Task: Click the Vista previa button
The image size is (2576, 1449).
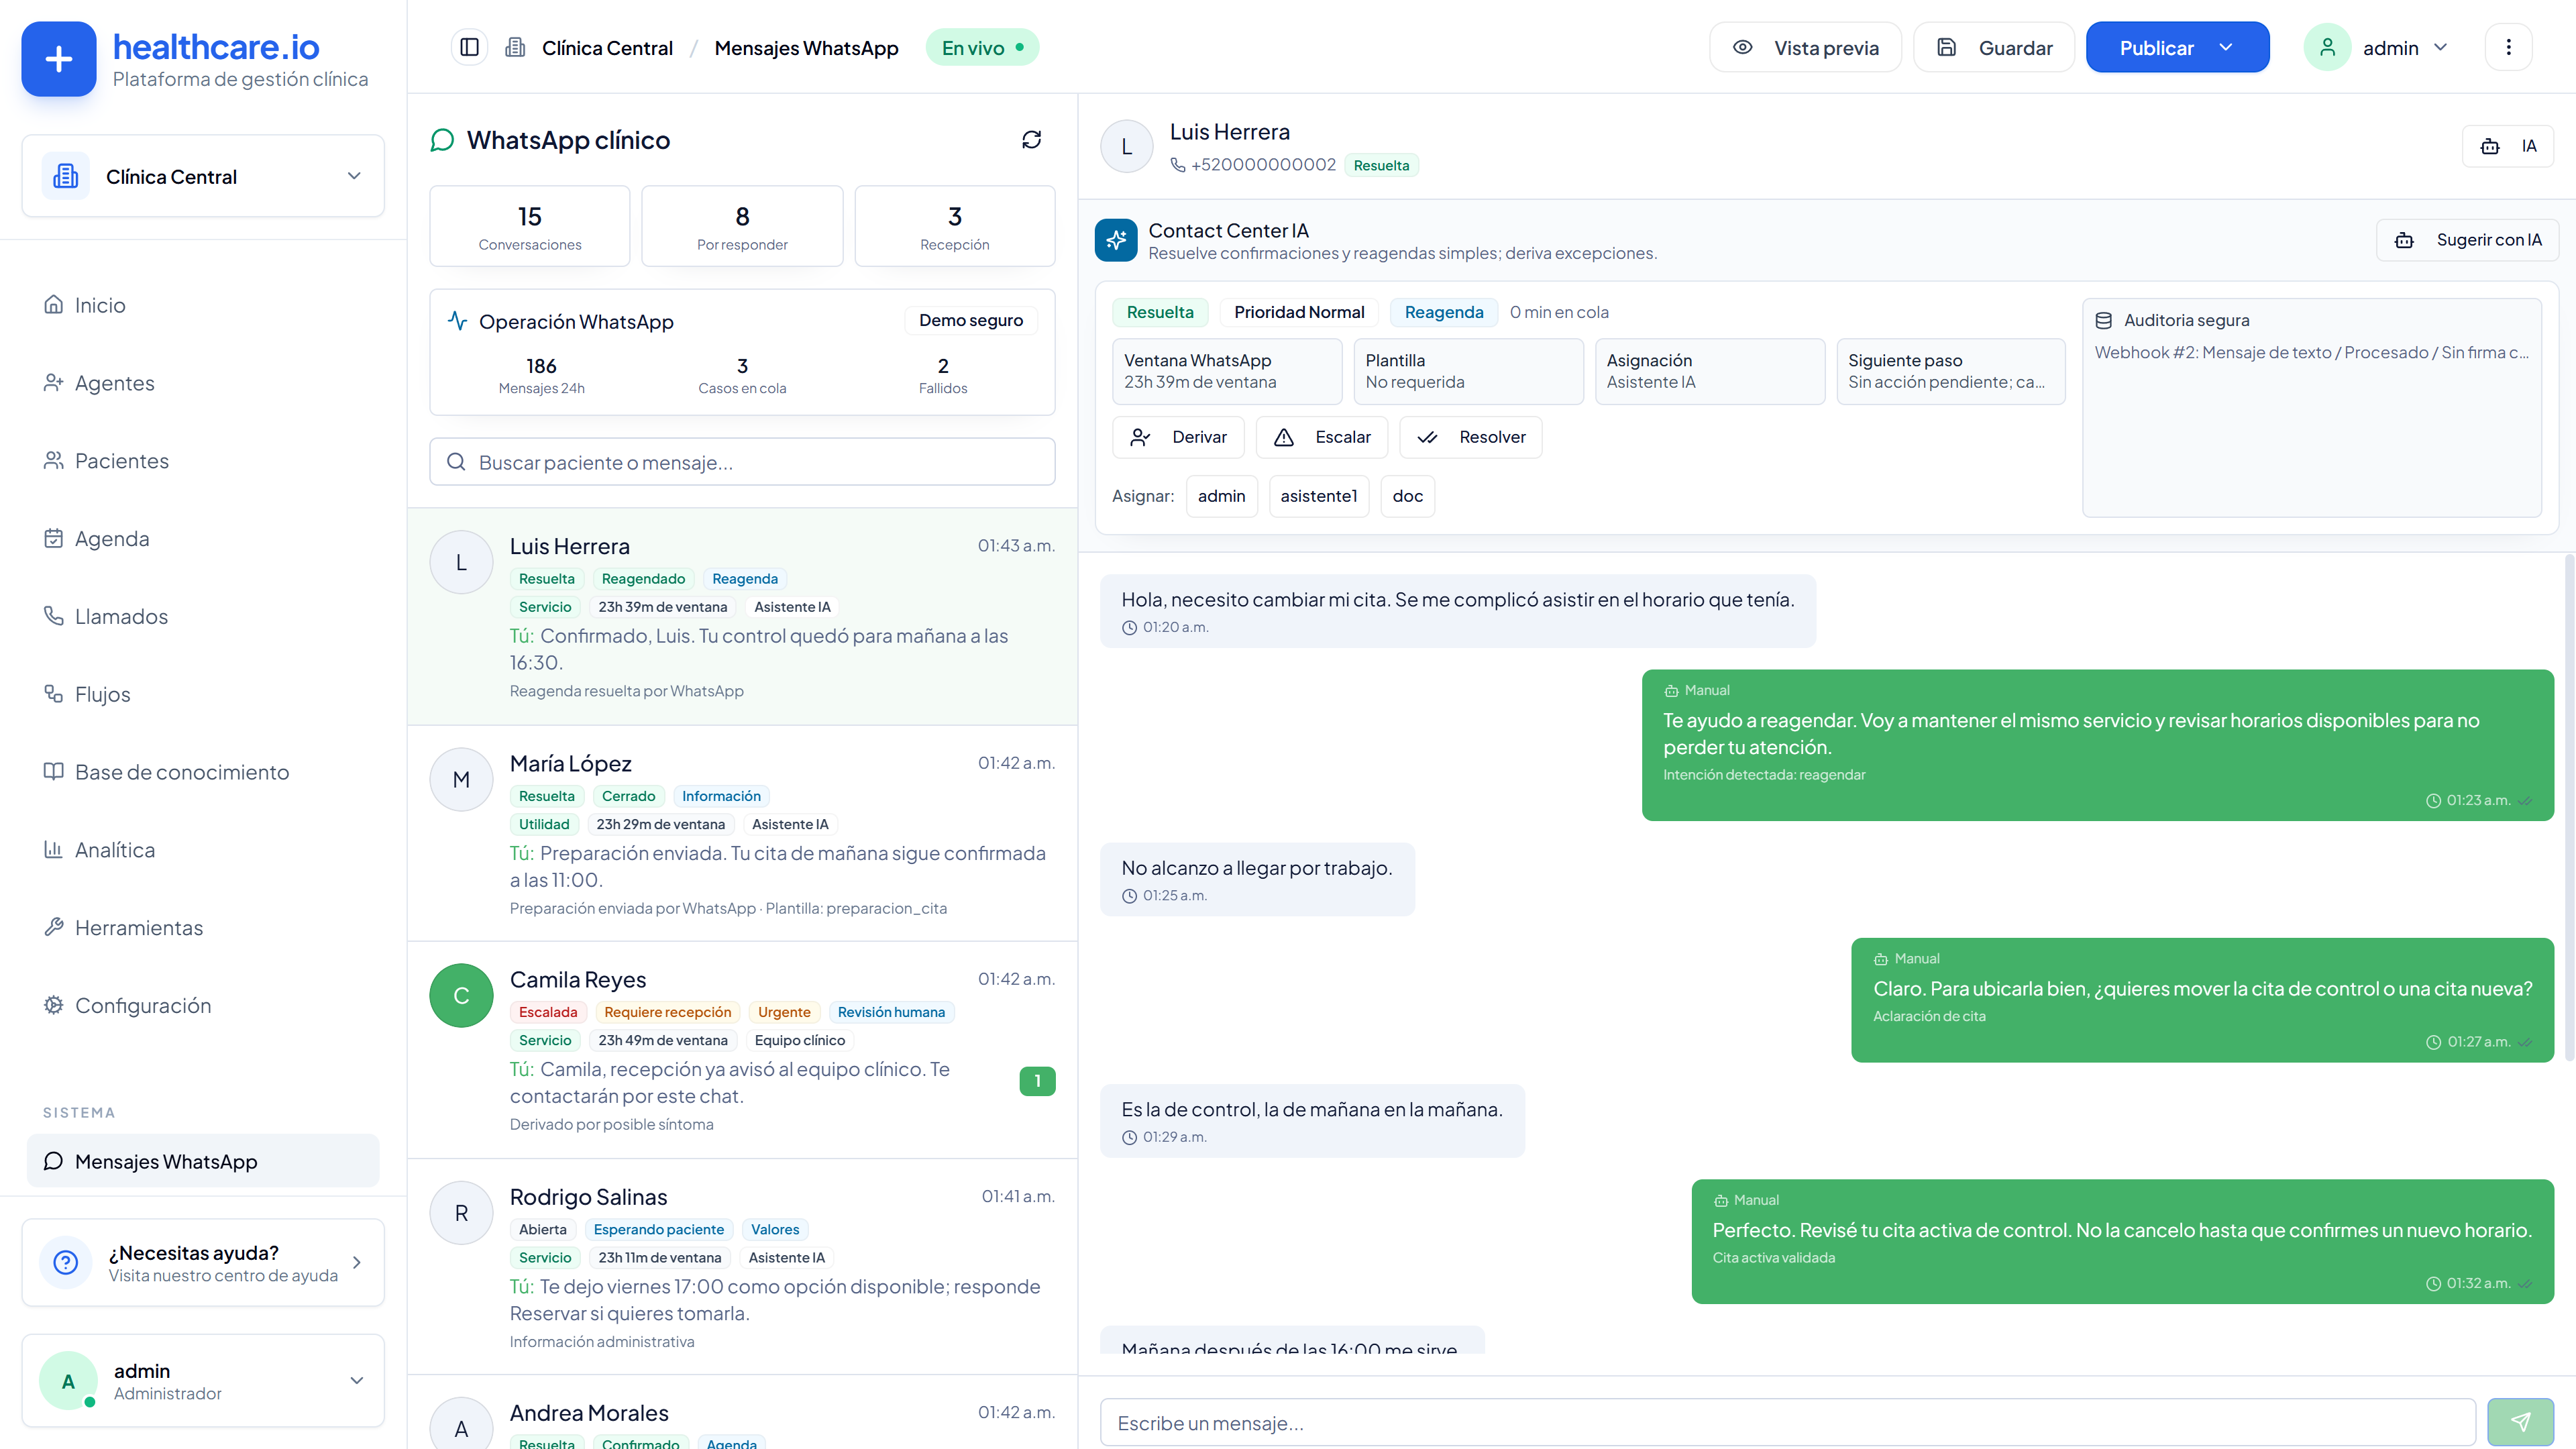Action: (x=1805, y=47)
